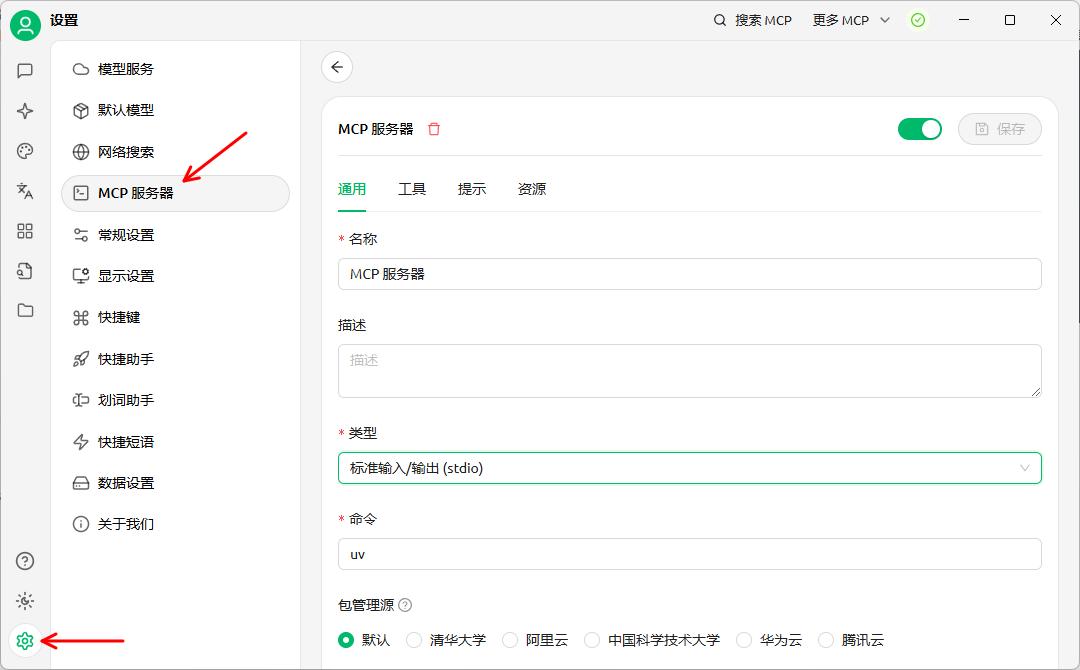The width and height of the screenshot is (1080, 670).
Task: Click the search MCP magnifier icon
Action: tap(720, 20)
